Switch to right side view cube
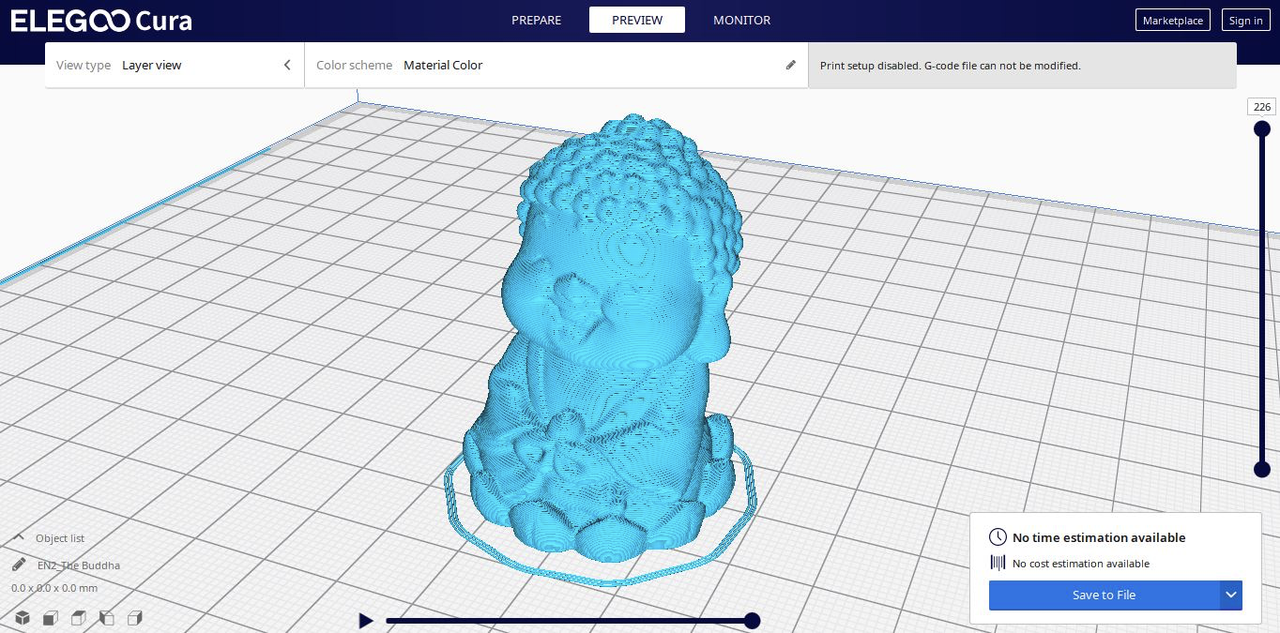1280x633 pixels. [135, 618]
